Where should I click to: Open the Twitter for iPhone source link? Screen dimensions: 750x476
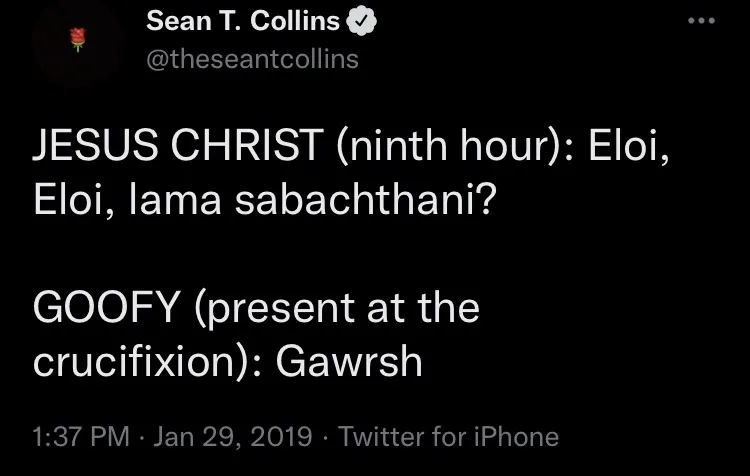coord(449,437)
